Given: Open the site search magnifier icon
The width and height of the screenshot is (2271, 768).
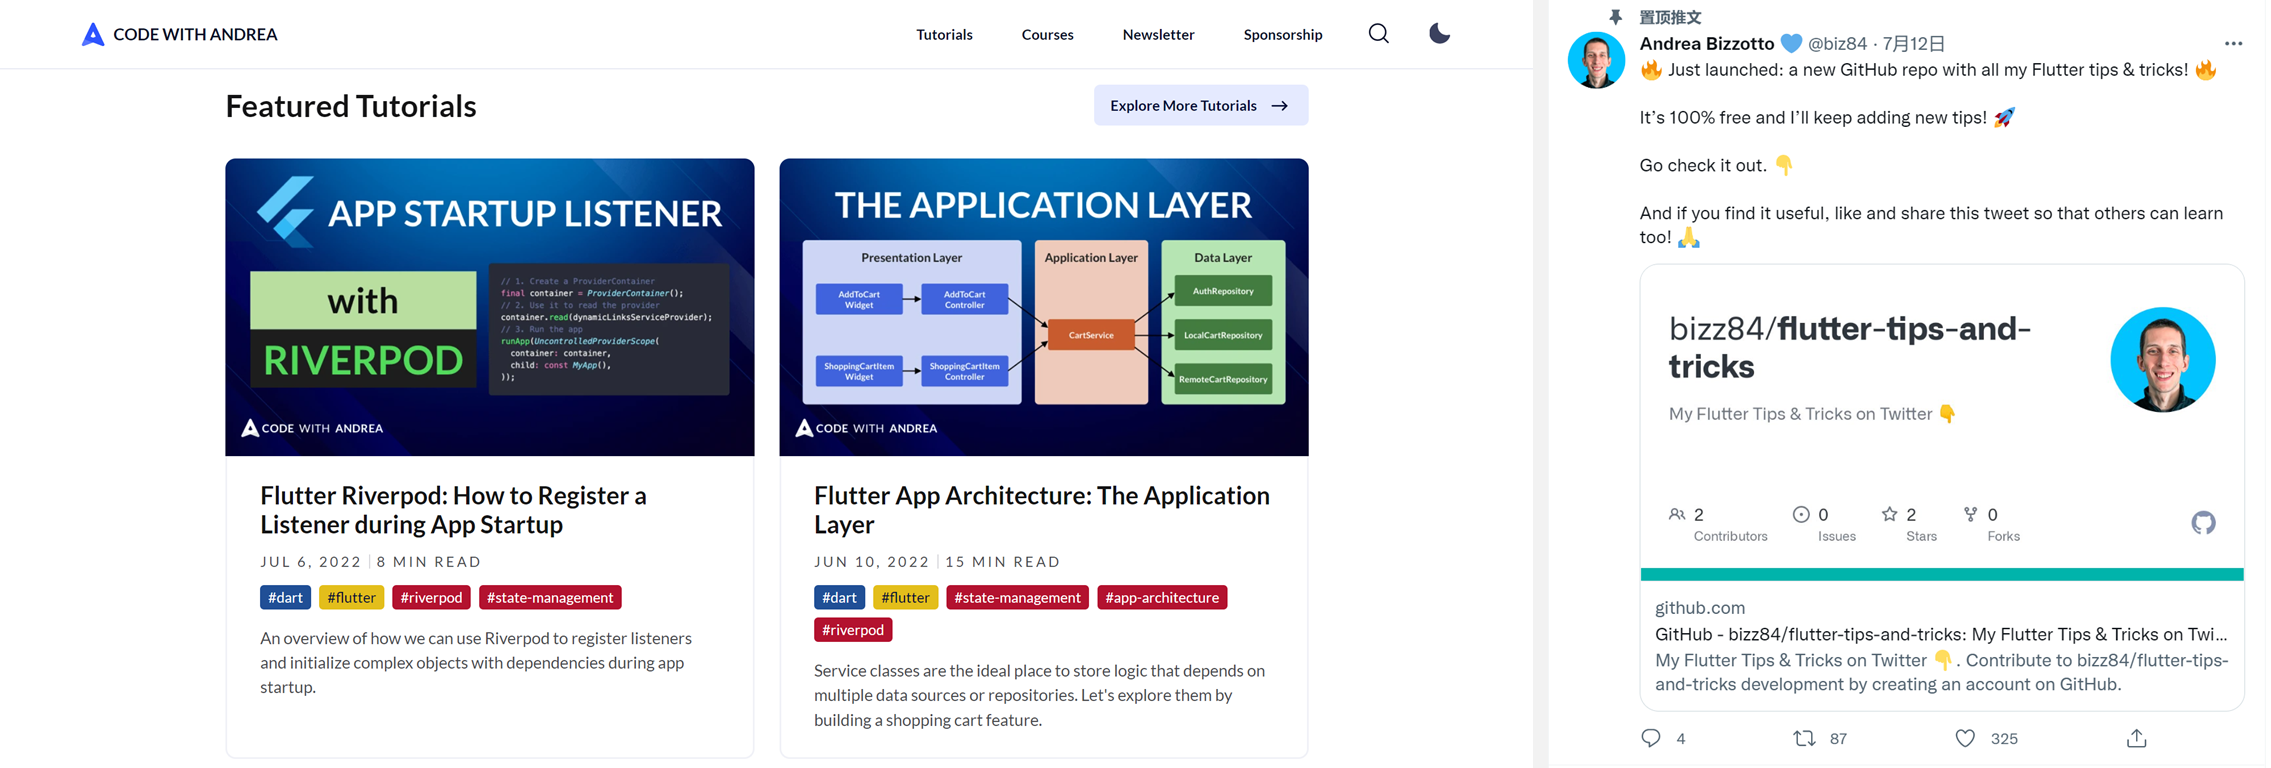Looking at the screenshot, I should click(1378, 34).
